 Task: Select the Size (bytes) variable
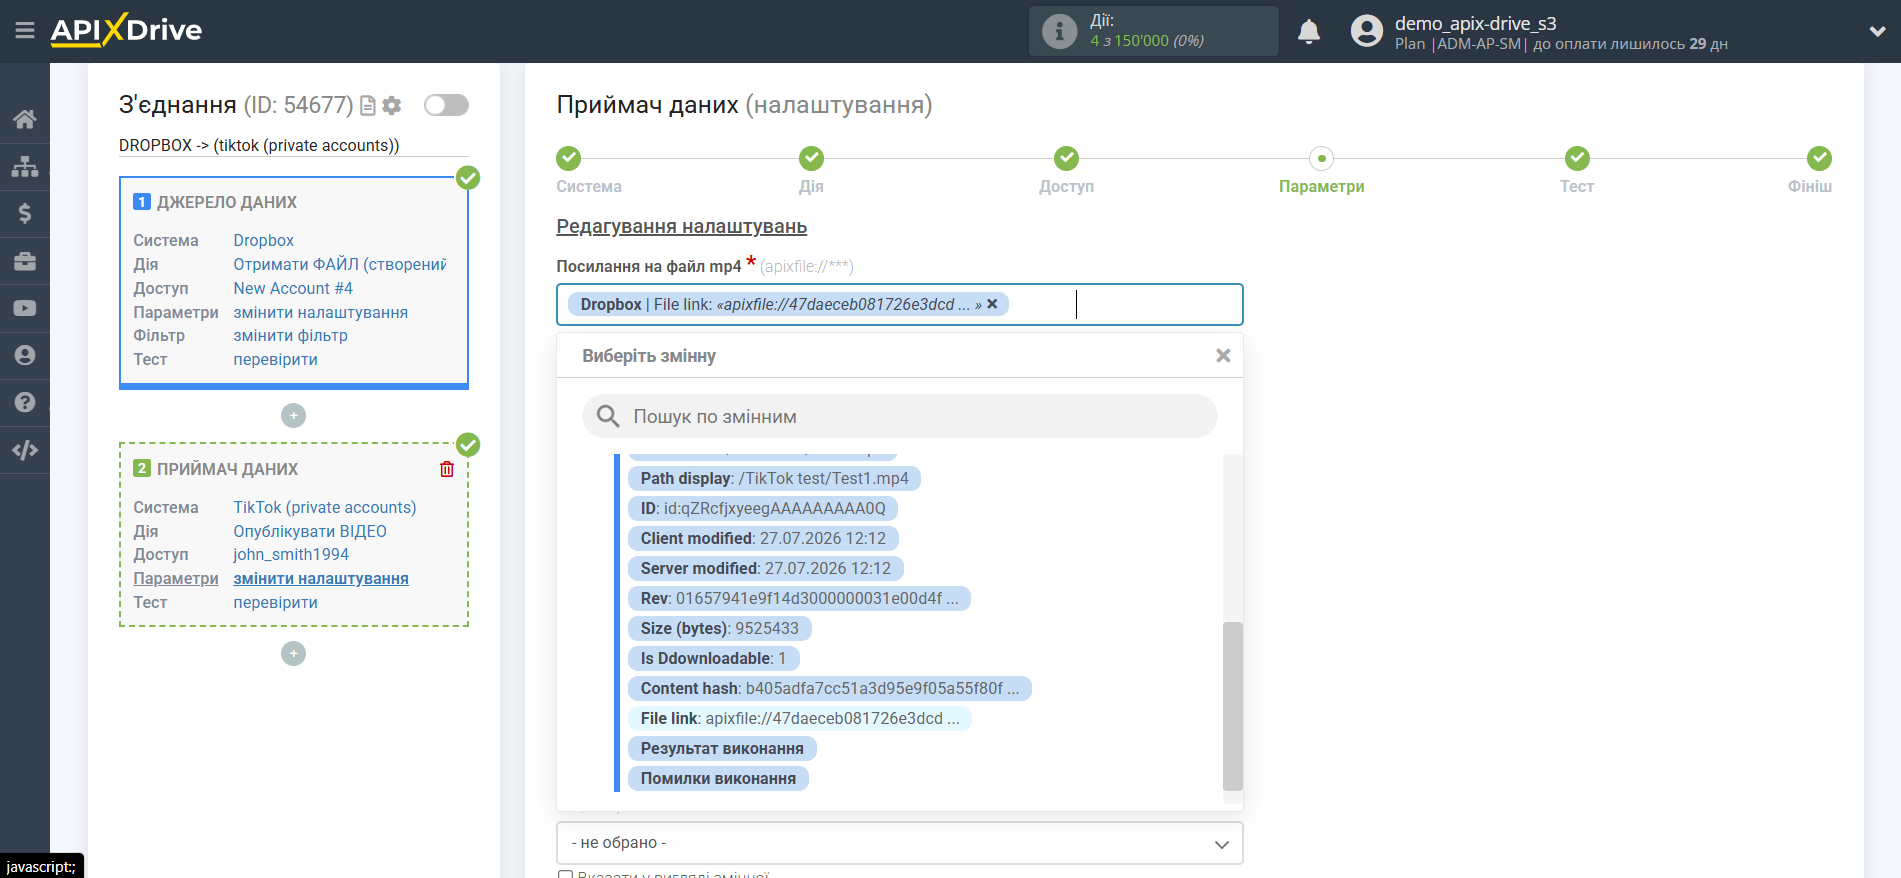(x=720, y=628)
